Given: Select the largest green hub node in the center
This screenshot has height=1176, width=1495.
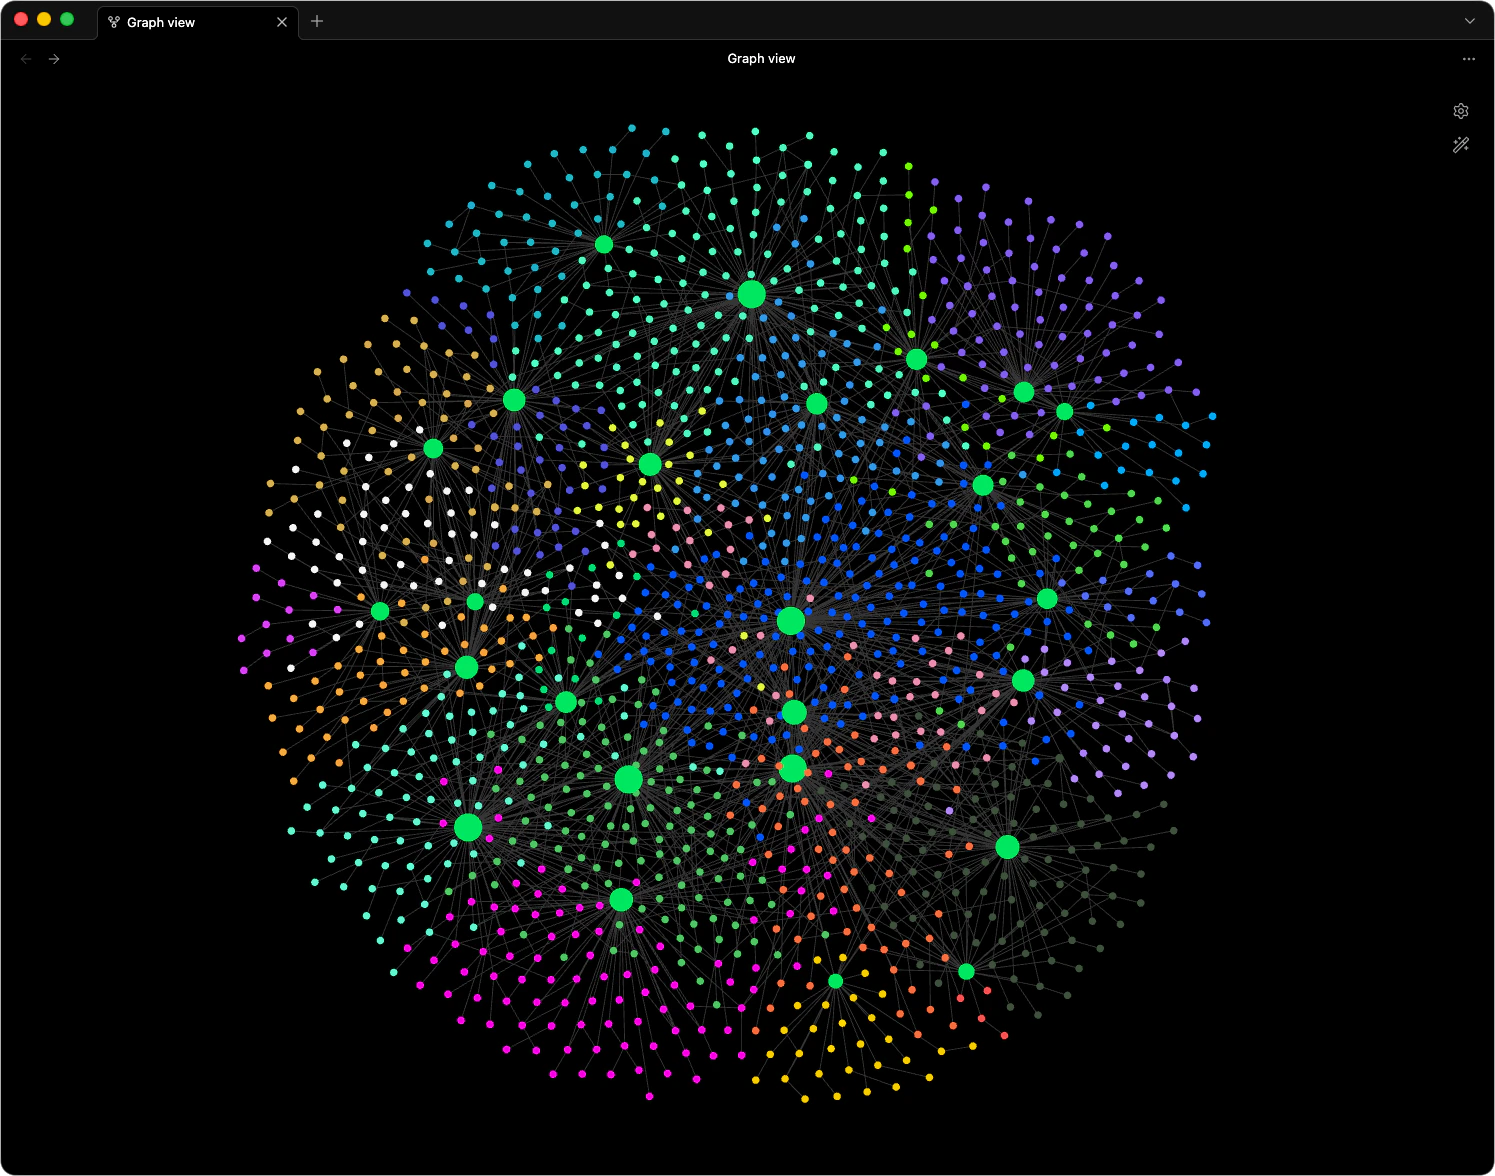Looking at the screenshot, I should pyautogui.click(x=791, y=620).
